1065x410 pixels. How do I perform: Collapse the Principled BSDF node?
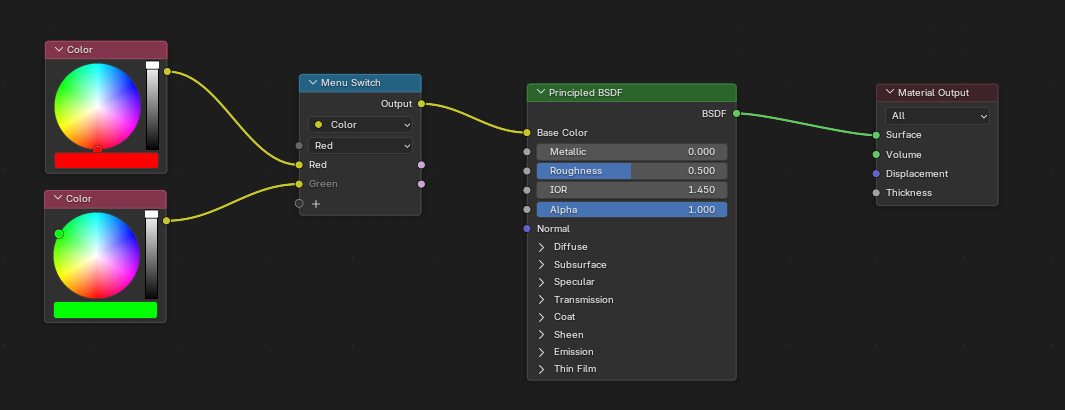tap(541, 92)
